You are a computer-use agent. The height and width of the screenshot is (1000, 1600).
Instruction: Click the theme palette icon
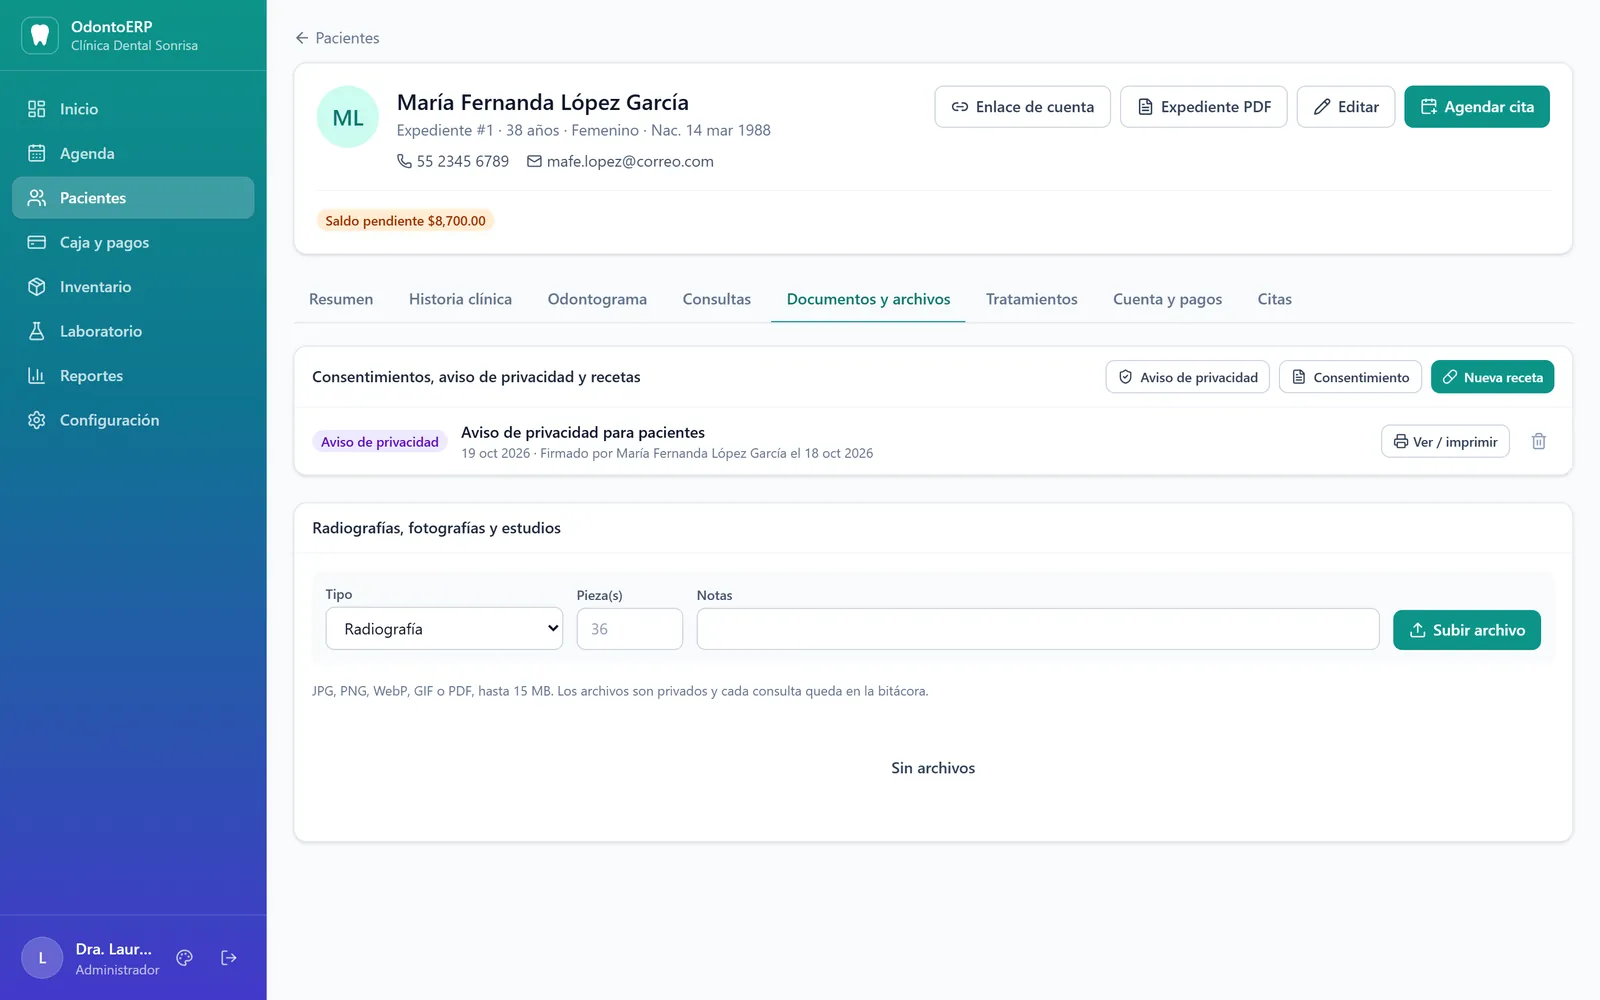click(184, 958)
